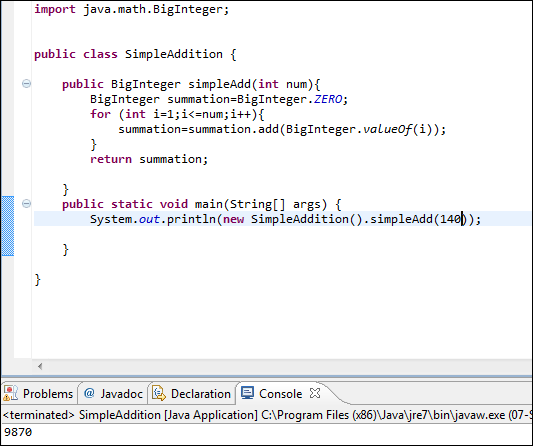Click the Declaration tab icon
Image resolution: width=533 pixels, height=446 pixels.
(158, 393)
